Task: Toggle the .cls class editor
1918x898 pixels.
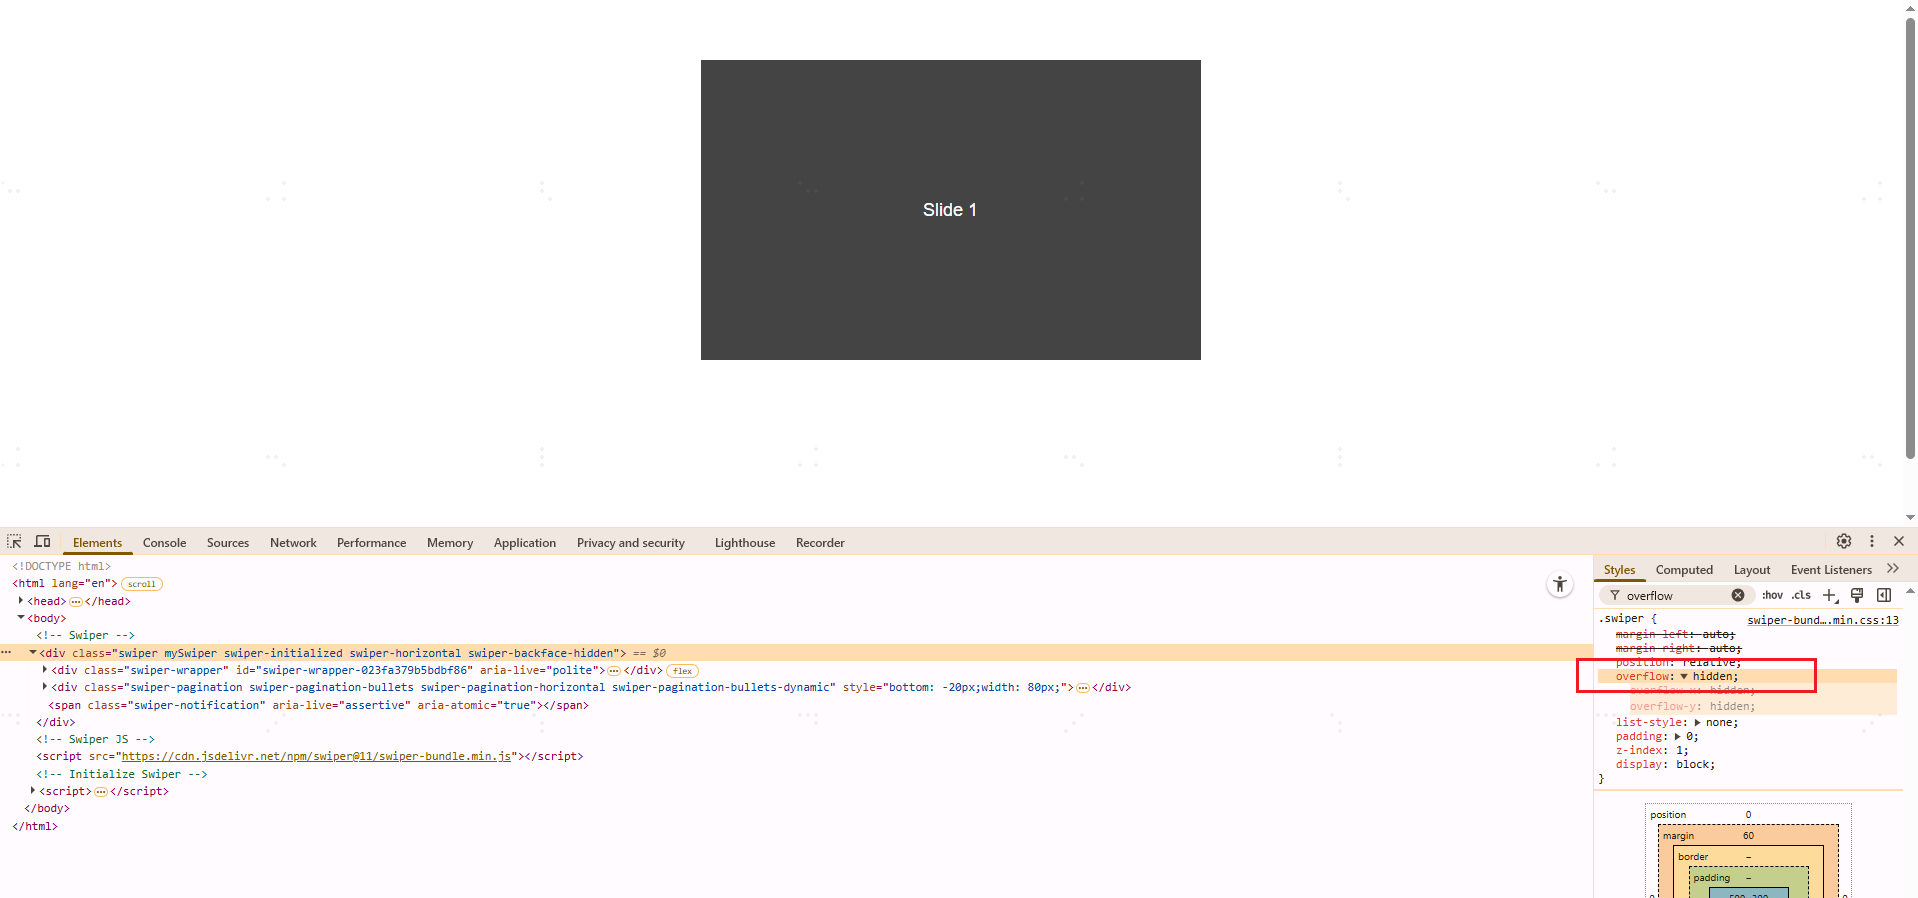Action: click(x=1801, y=595)
